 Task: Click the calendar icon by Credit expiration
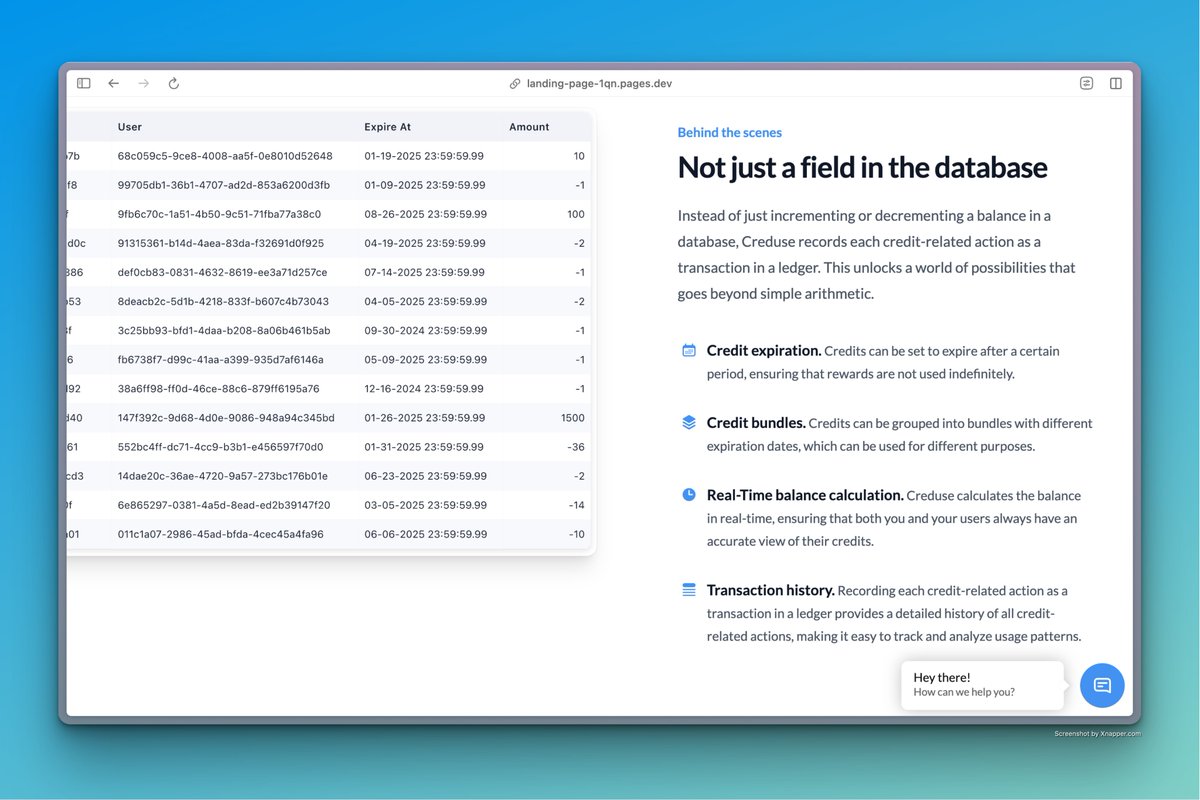click(689, 351)
